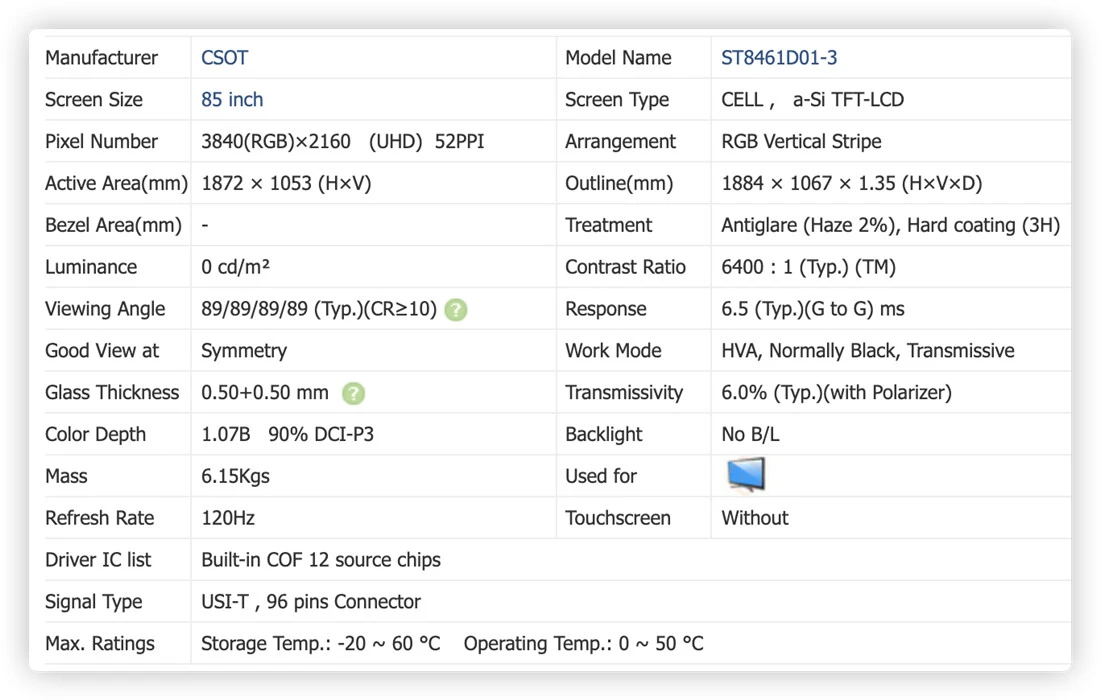Click the Symmetry value
The image size is (1100, 700).
pos(244,351)
